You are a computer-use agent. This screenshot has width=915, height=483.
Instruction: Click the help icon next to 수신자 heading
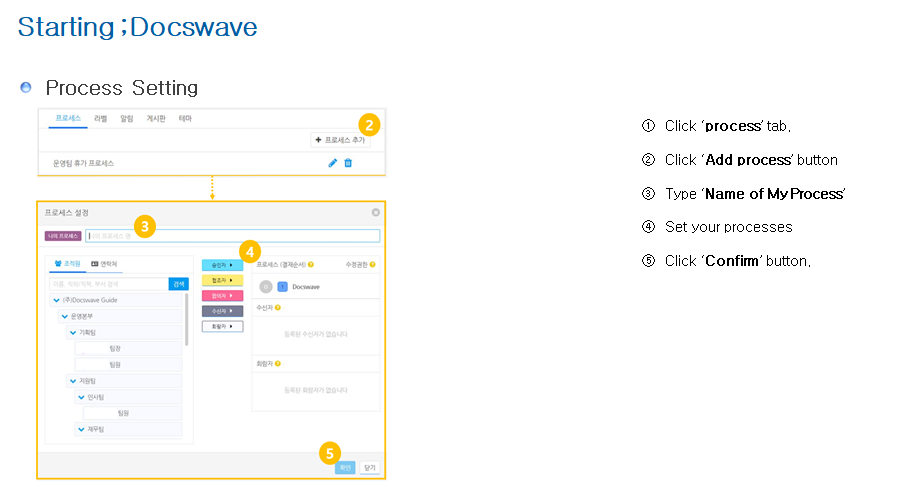278,307
